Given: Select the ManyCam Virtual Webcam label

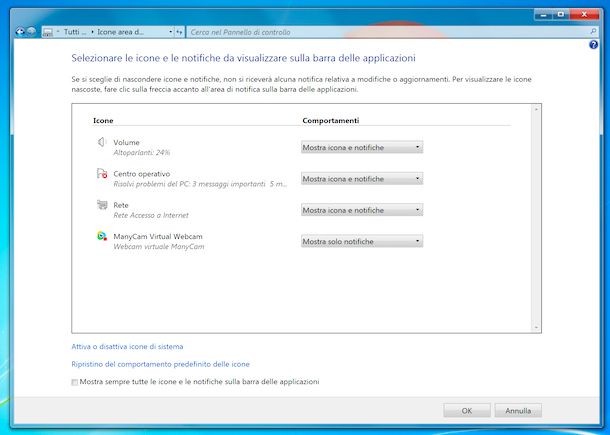Looking at the screenshot, I should pyautogui.click(x=158, y=236).
